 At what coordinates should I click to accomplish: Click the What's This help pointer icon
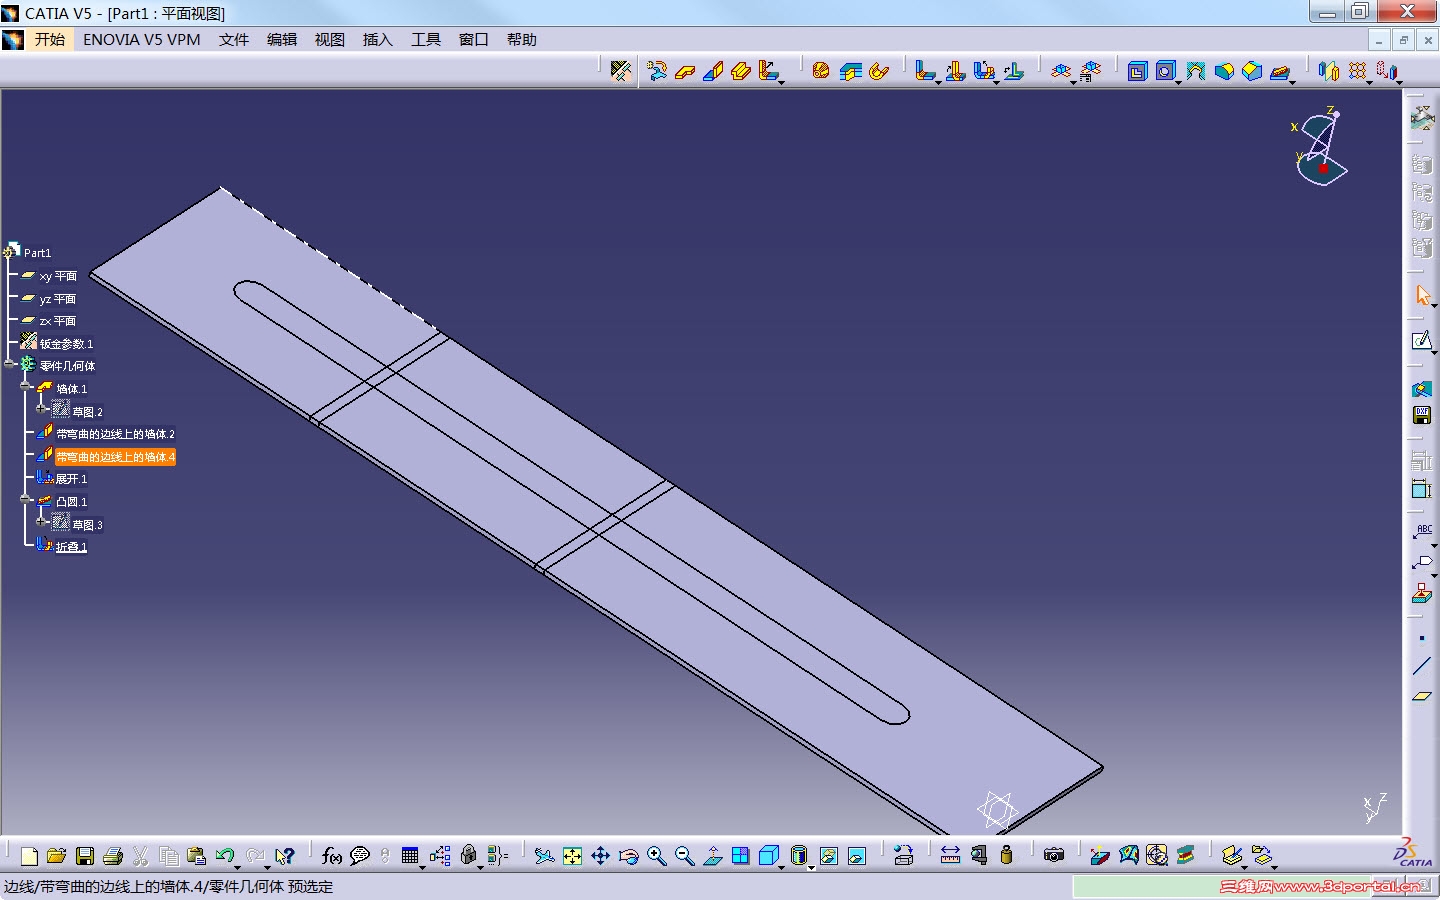pyautogui.click(x=285, y=855)
